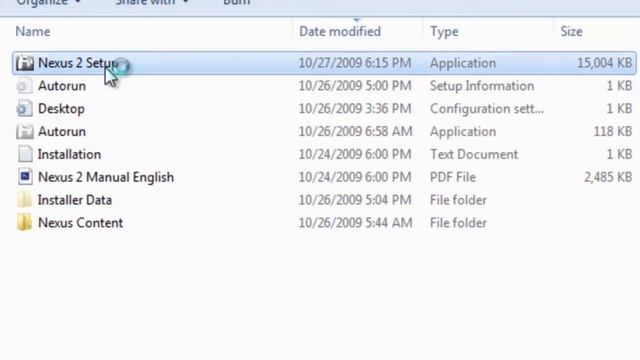Select Autorun file name in Setup Information row
Screen dimensions: 640x360
tap(62, 86)
